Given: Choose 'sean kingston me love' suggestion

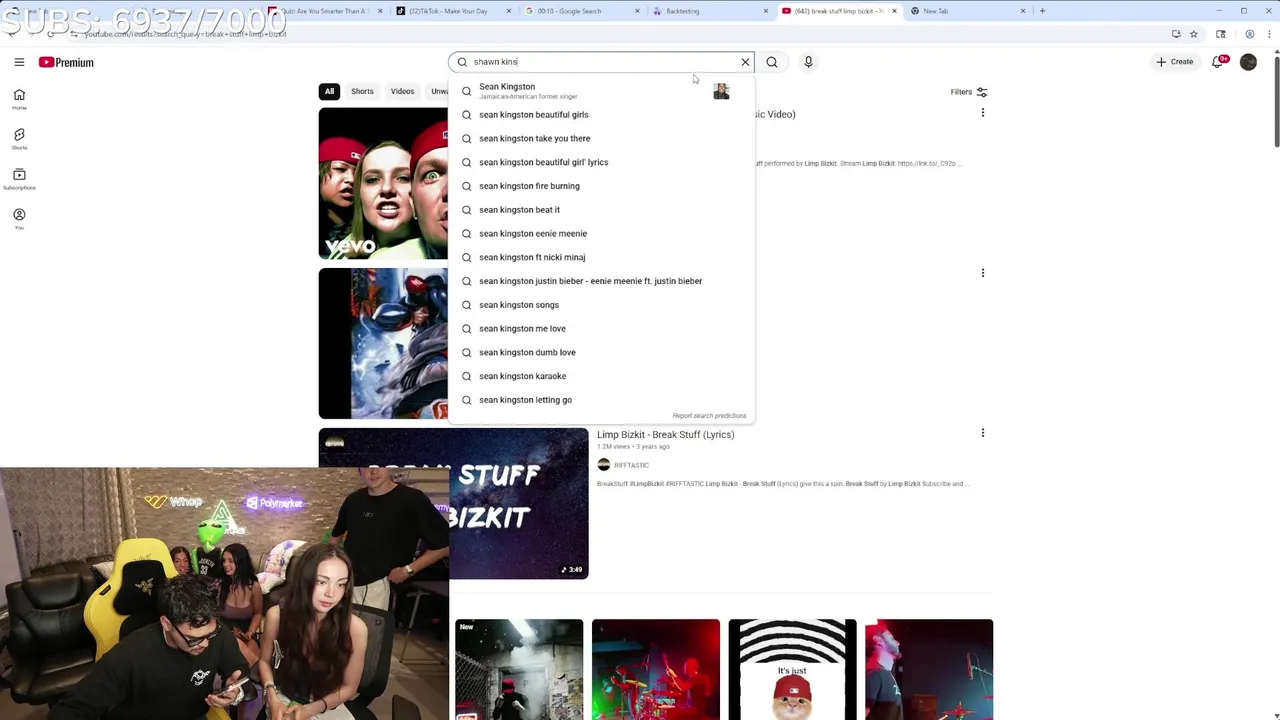Looking at the screenshot, I should click(x=601, y=328).
